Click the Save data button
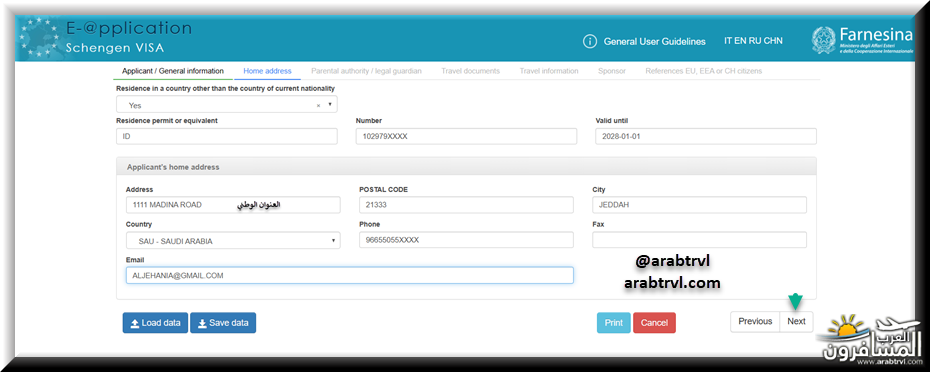Viewport: 930px width, 372px height. tap(223, 323)
